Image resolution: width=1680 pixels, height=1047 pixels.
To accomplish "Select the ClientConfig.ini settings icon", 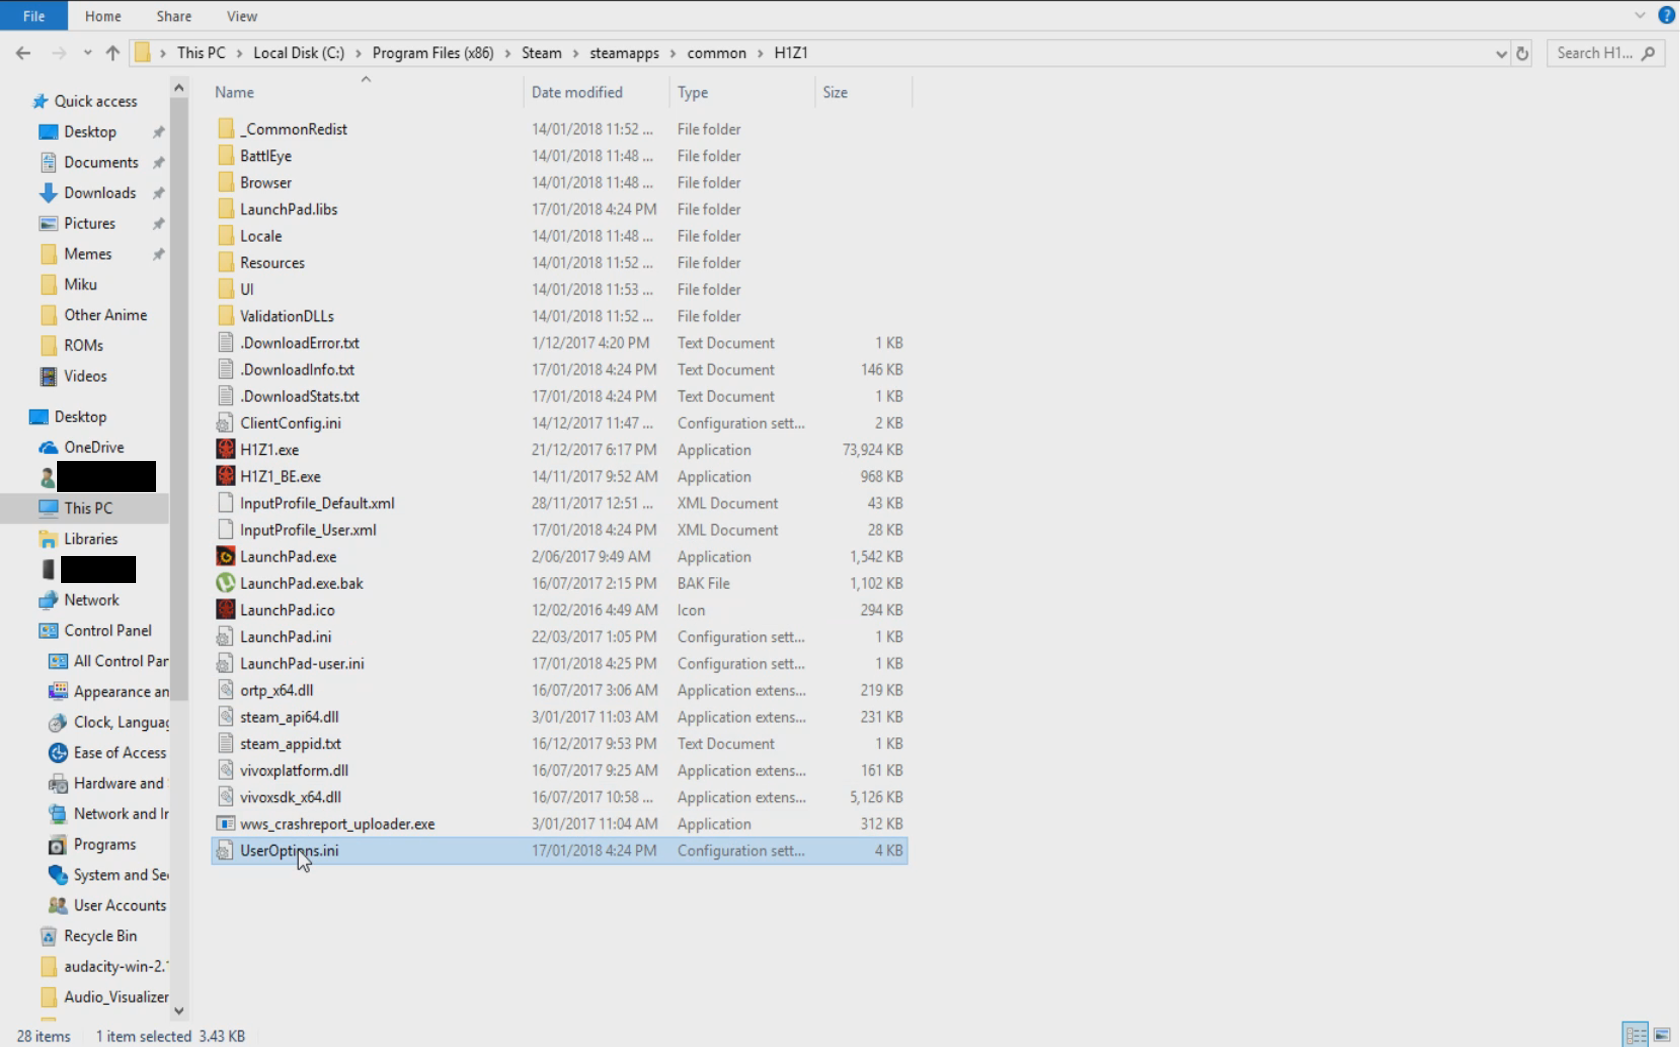I will point(226,423).
